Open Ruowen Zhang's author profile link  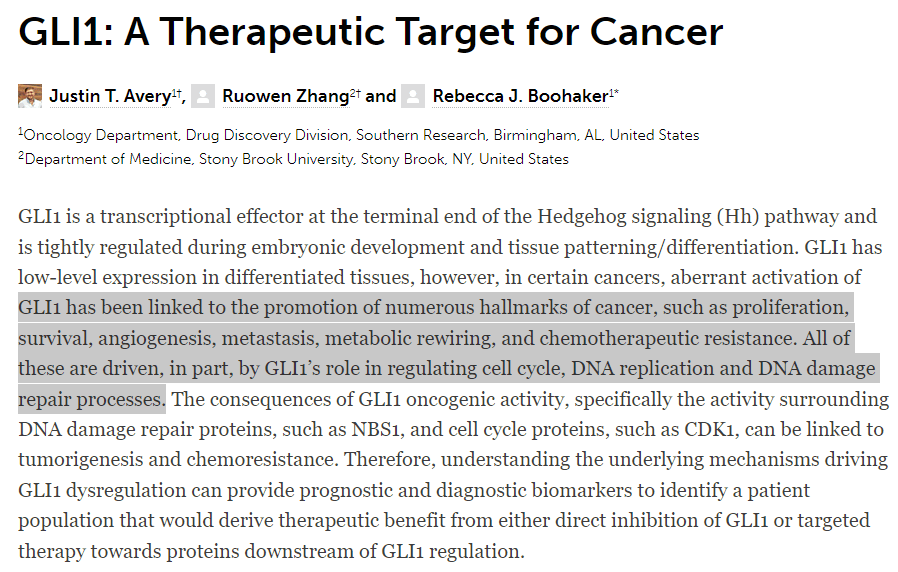pyautogui.click(x=284, y=96)
